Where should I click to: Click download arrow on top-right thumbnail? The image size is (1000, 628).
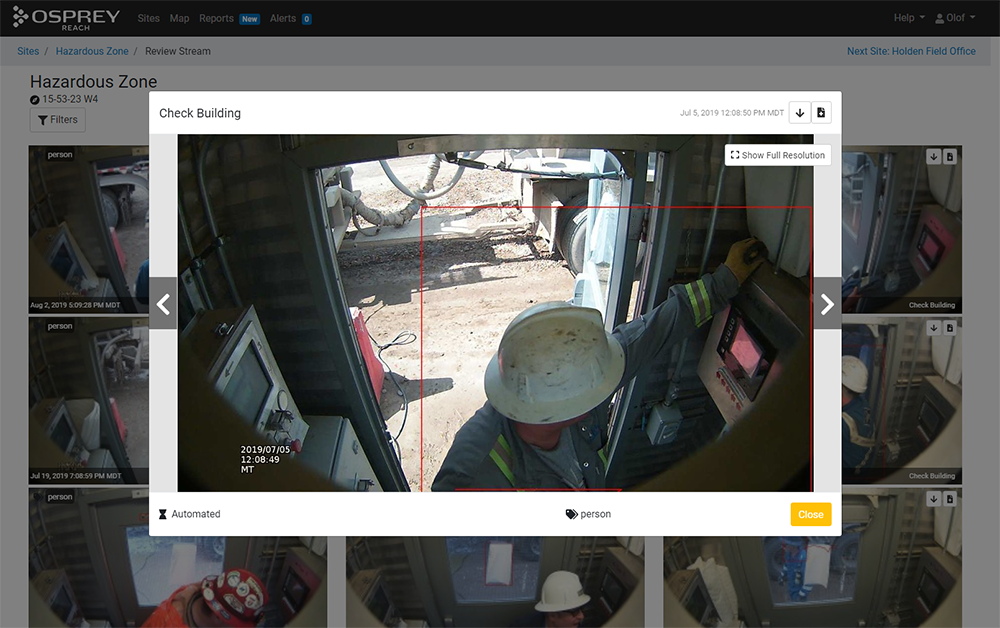(933, 156)
